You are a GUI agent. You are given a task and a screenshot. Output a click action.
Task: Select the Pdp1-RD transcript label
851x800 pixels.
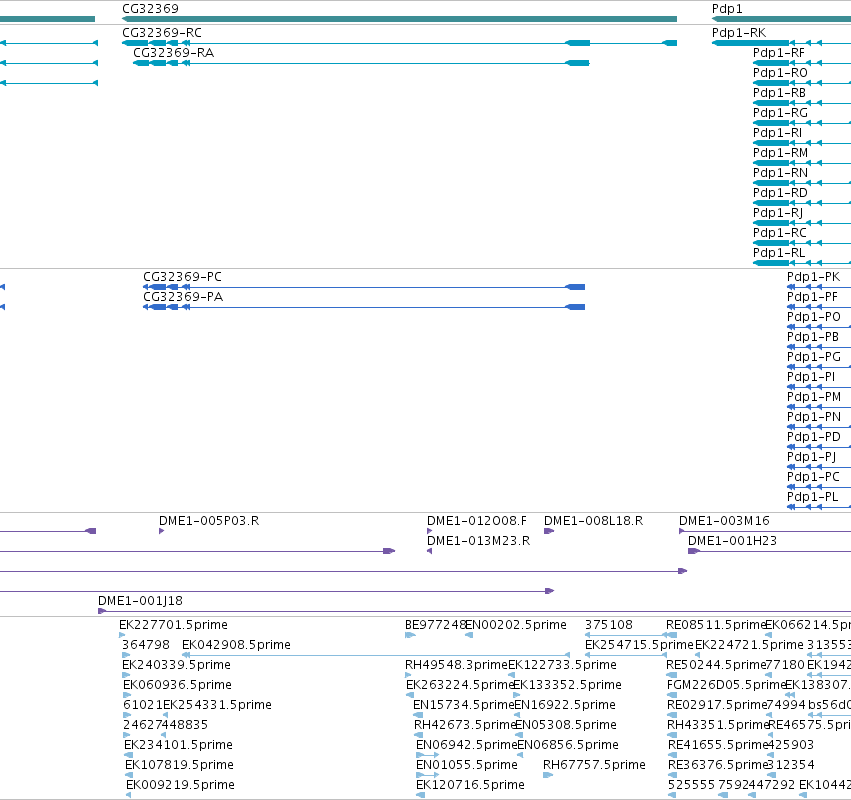pyautogui.click(x=780, y=193)
